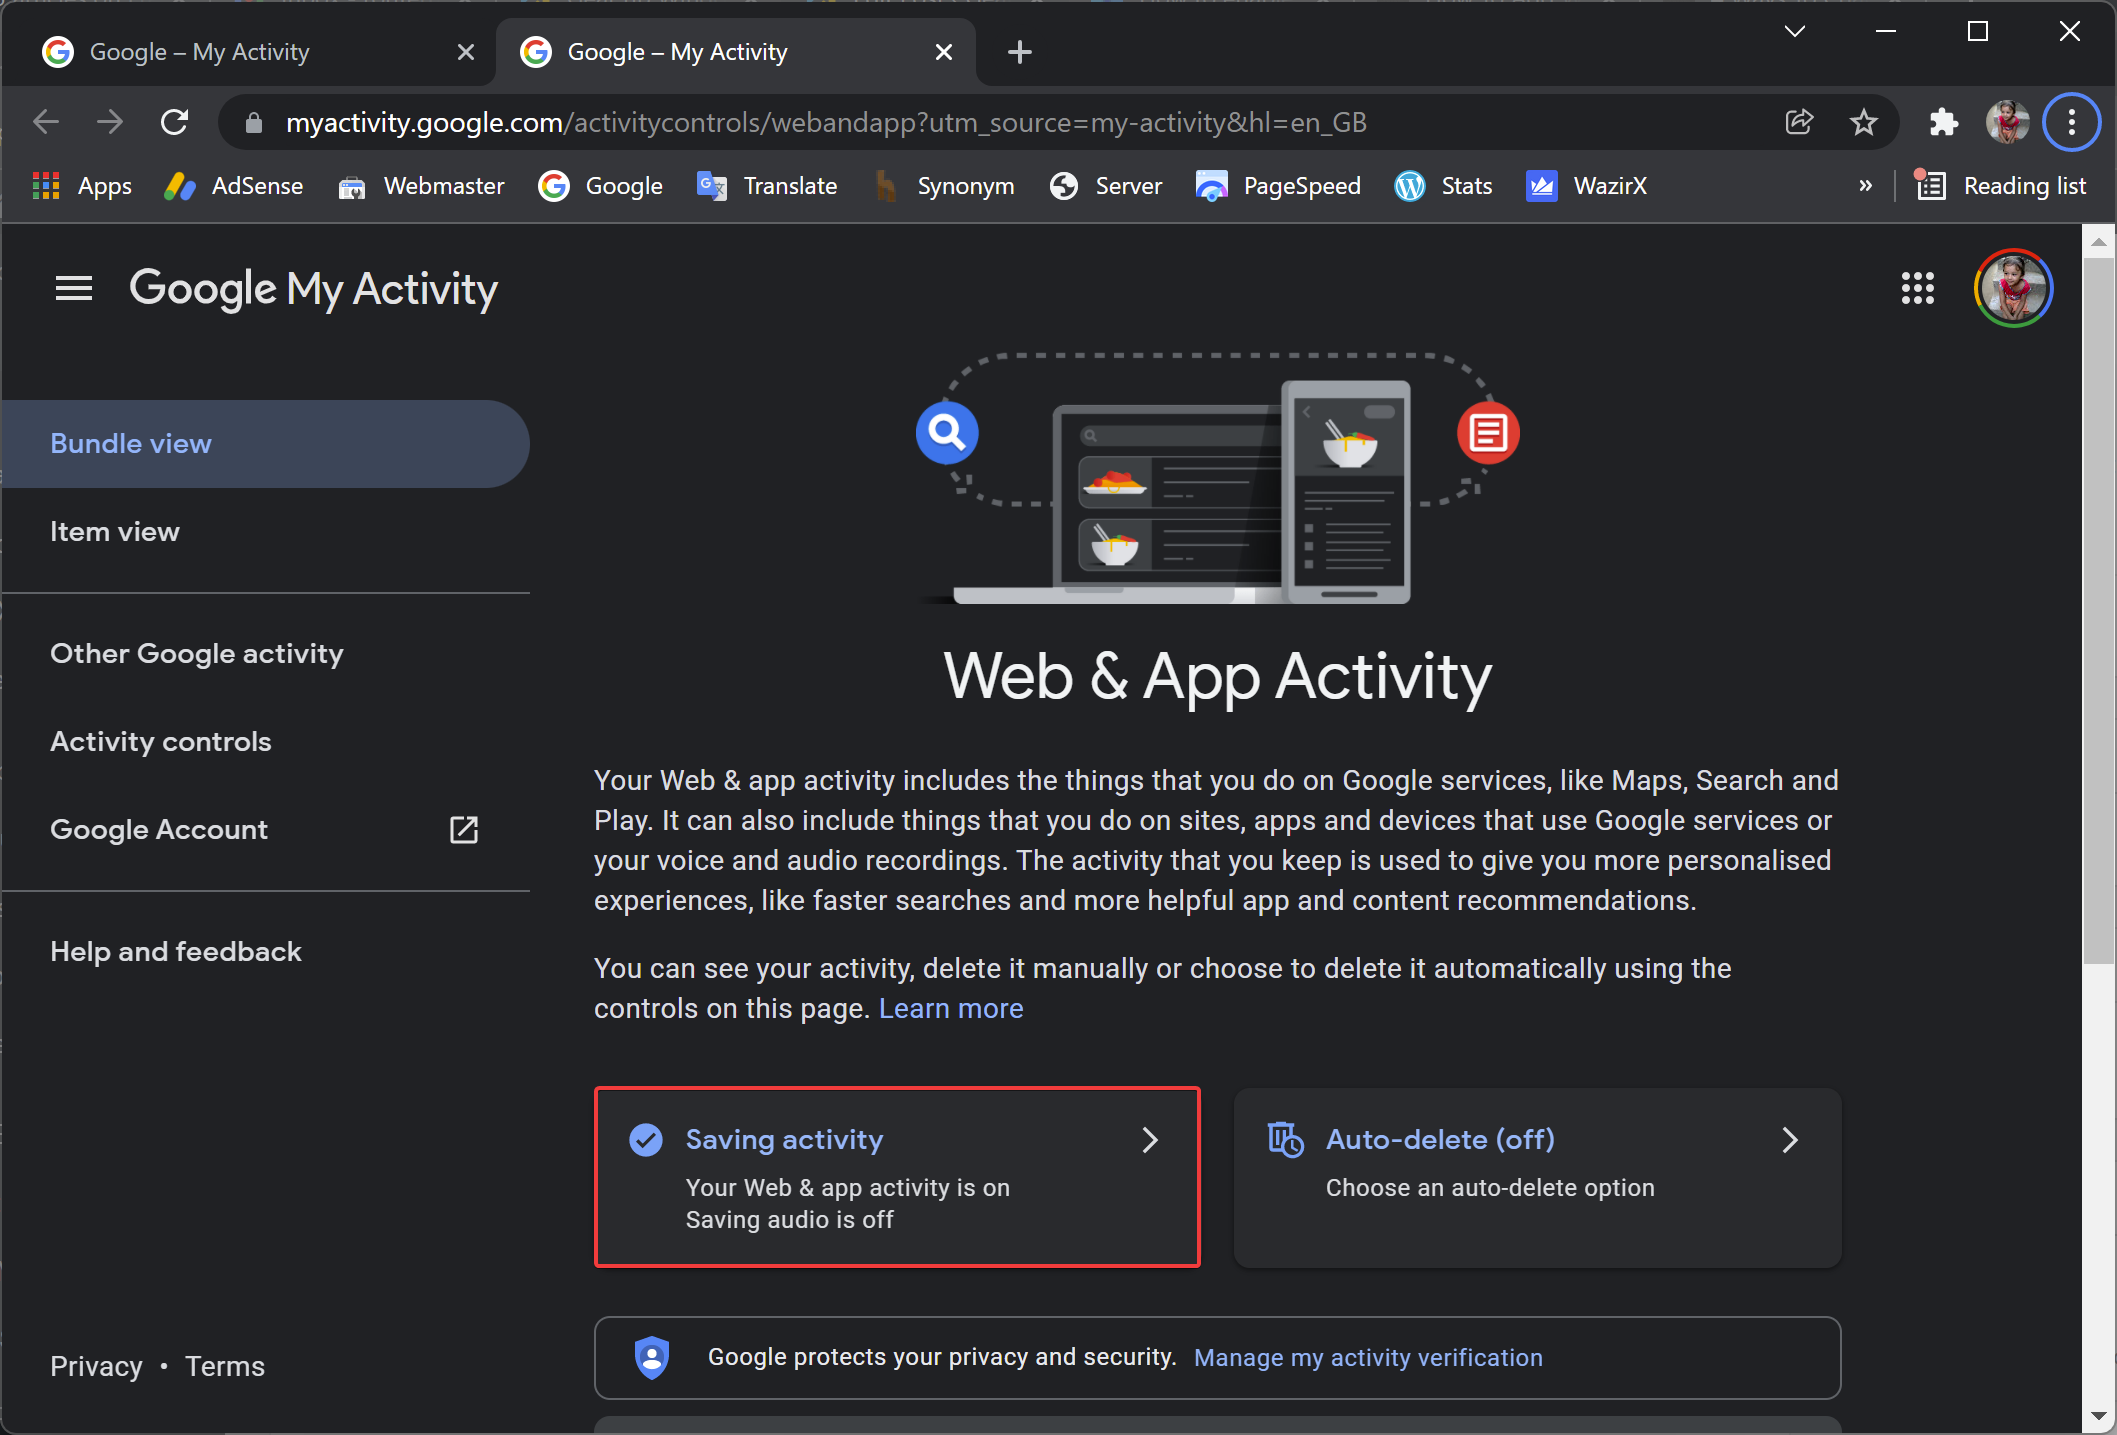Open the Google apps grid
The width and height of the screenshot is (2117, 1435).
point(1917,289)
